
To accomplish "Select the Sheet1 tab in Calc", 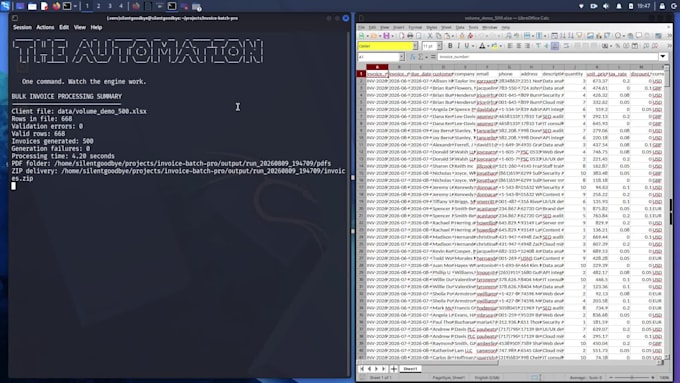I will click(x=410, y=369).
